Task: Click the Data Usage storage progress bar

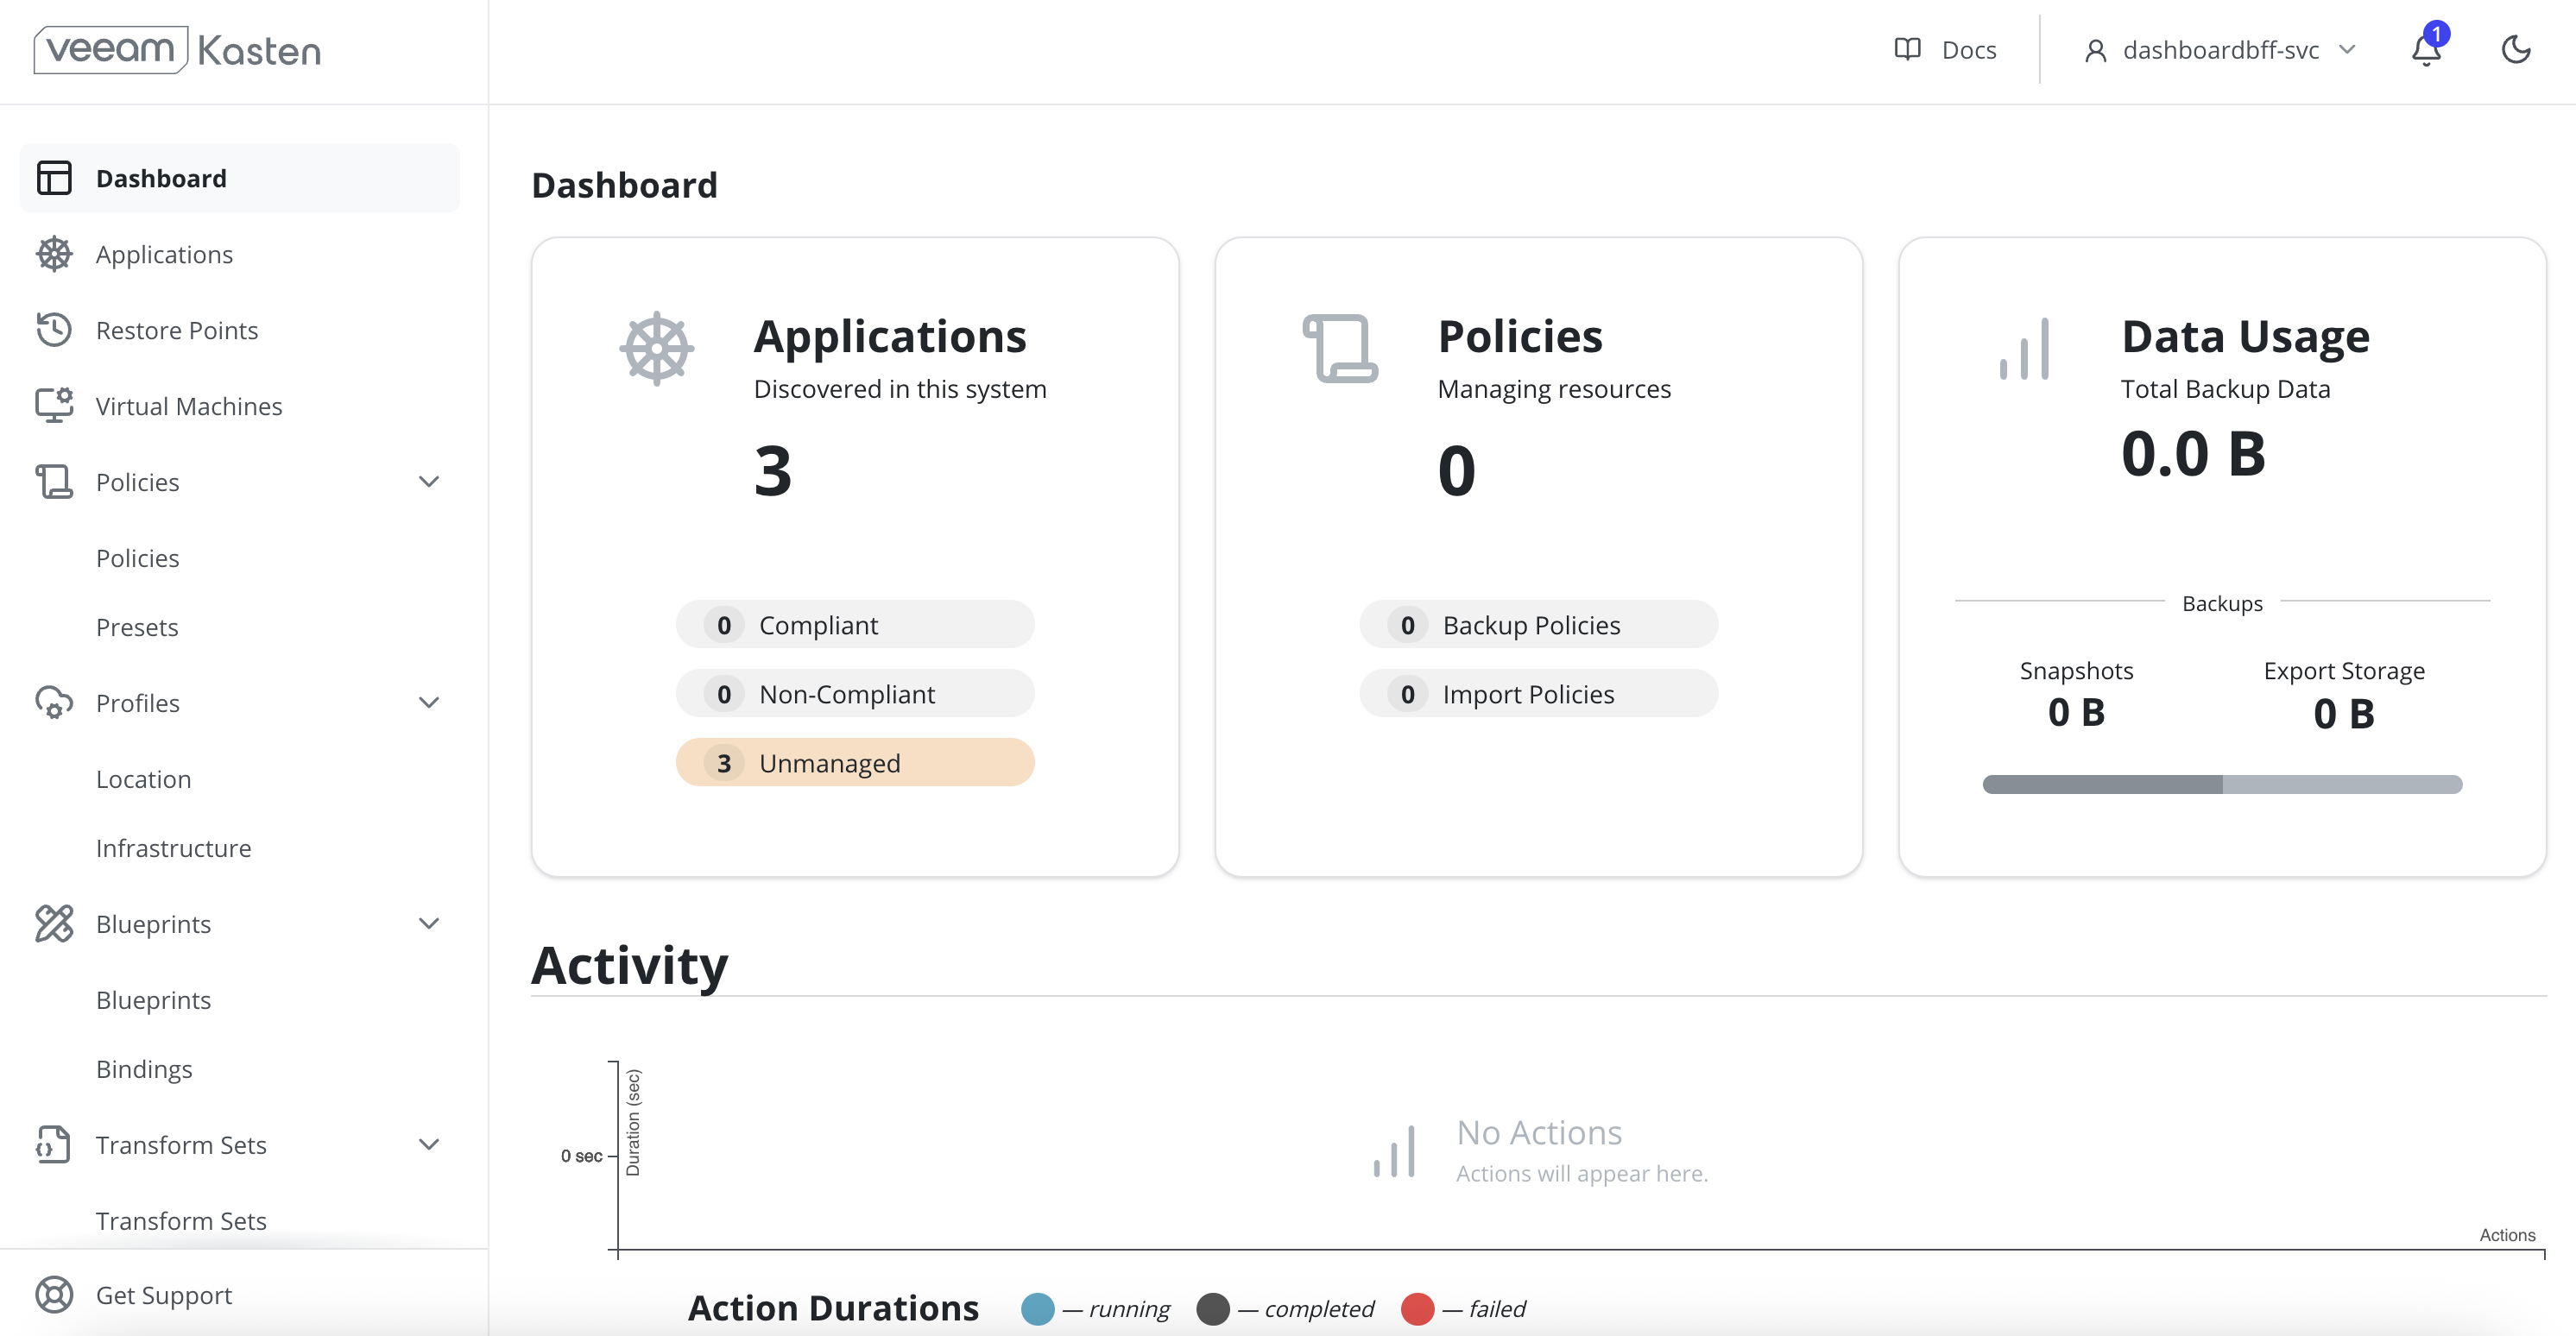Action: 2222,785
